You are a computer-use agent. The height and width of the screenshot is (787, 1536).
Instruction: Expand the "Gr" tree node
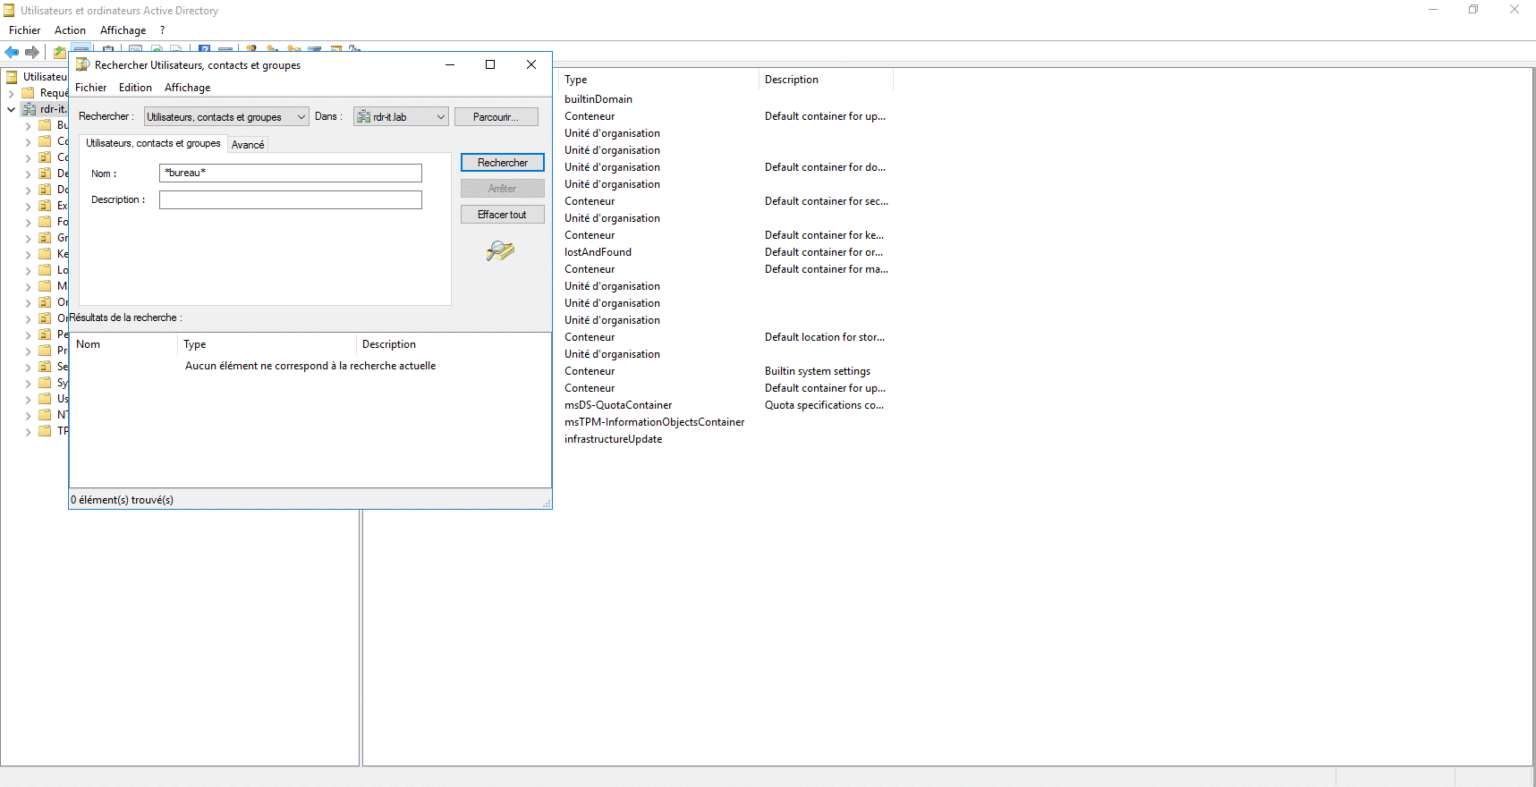coord(28,238)
